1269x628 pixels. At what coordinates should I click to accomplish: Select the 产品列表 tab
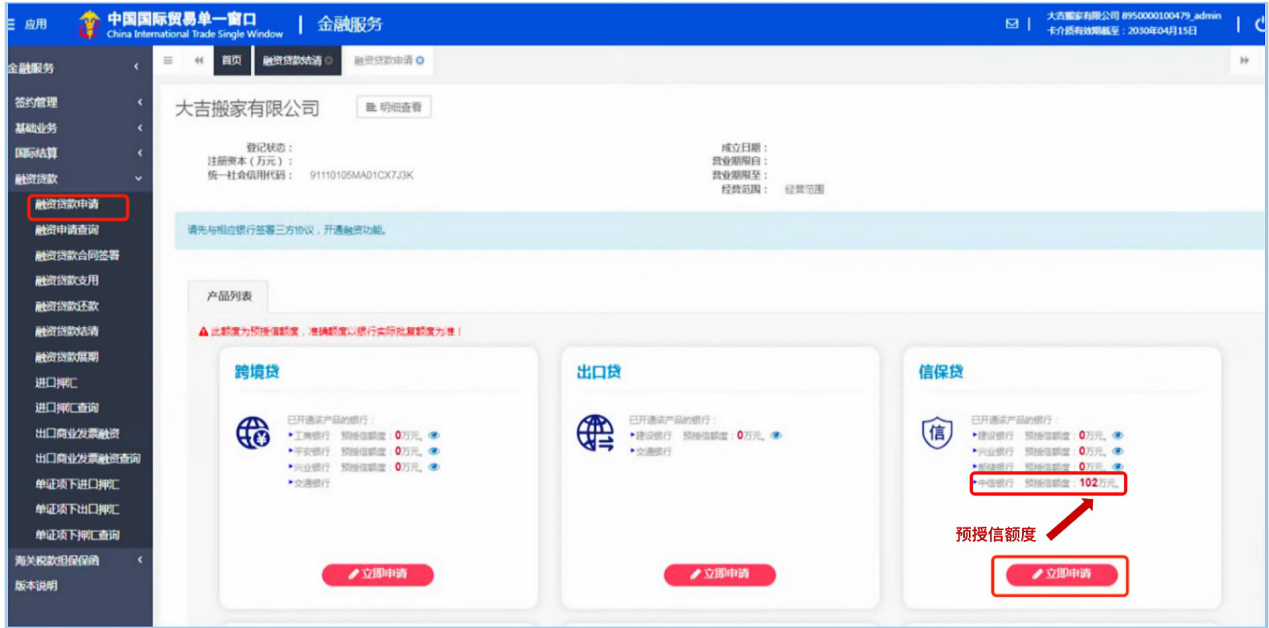pyautogui.click(x=229, y=297)
